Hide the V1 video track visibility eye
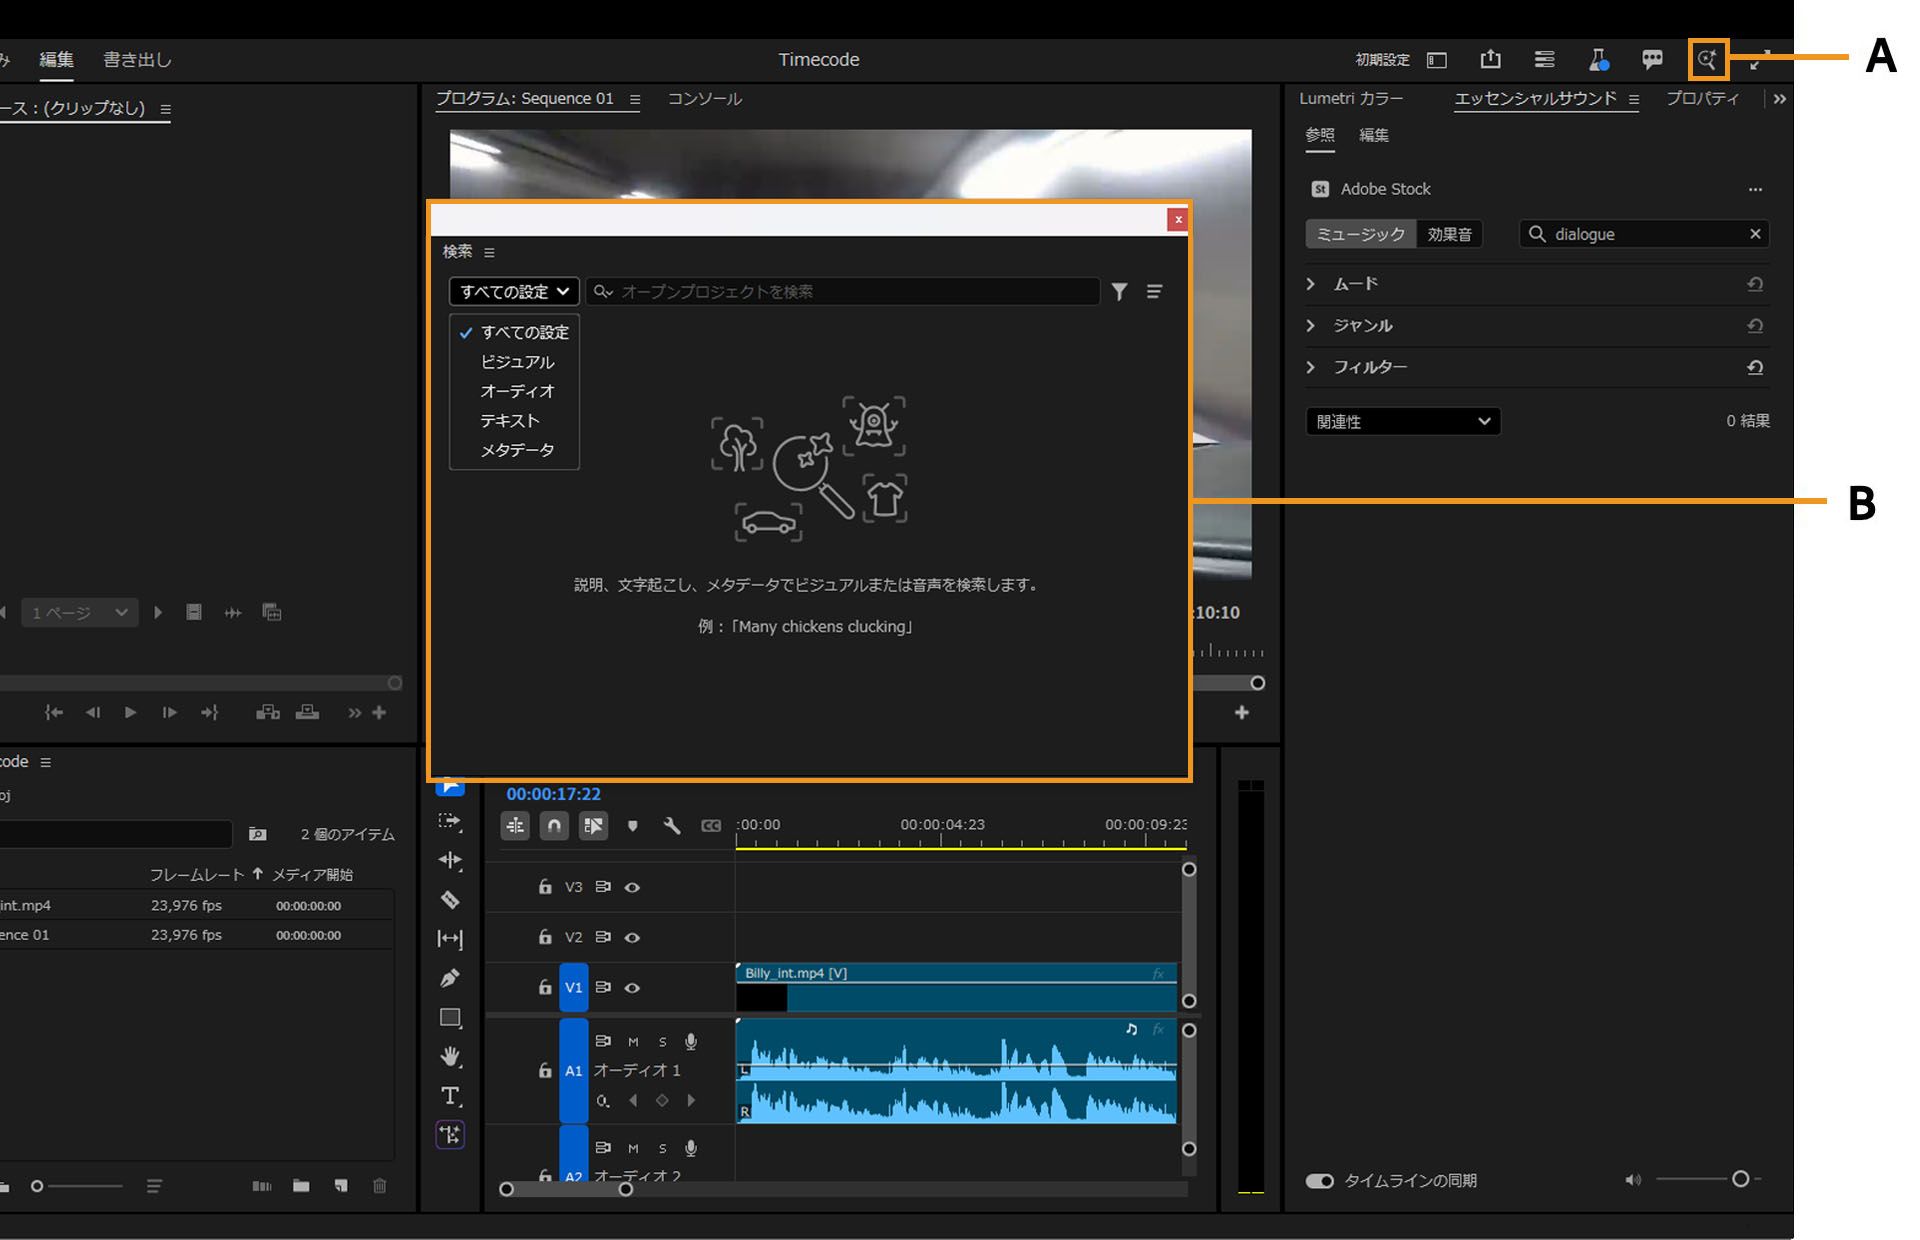Screen dimensions: 1920x1240 [632, 987]
